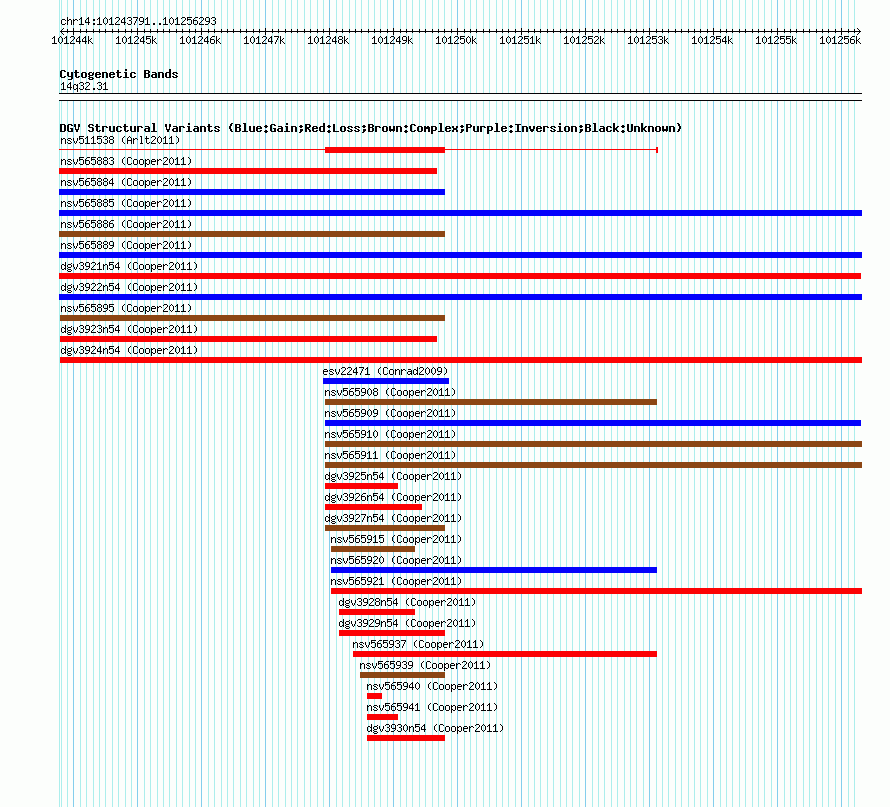
Task: Select the thick red nsv511538 loss segment
Action: (385, 150)
